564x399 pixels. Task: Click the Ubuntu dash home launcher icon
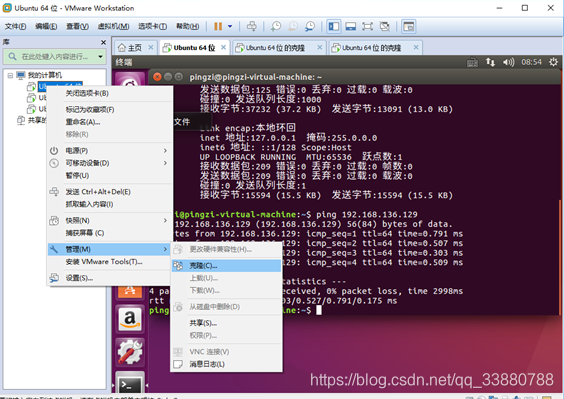130,80
